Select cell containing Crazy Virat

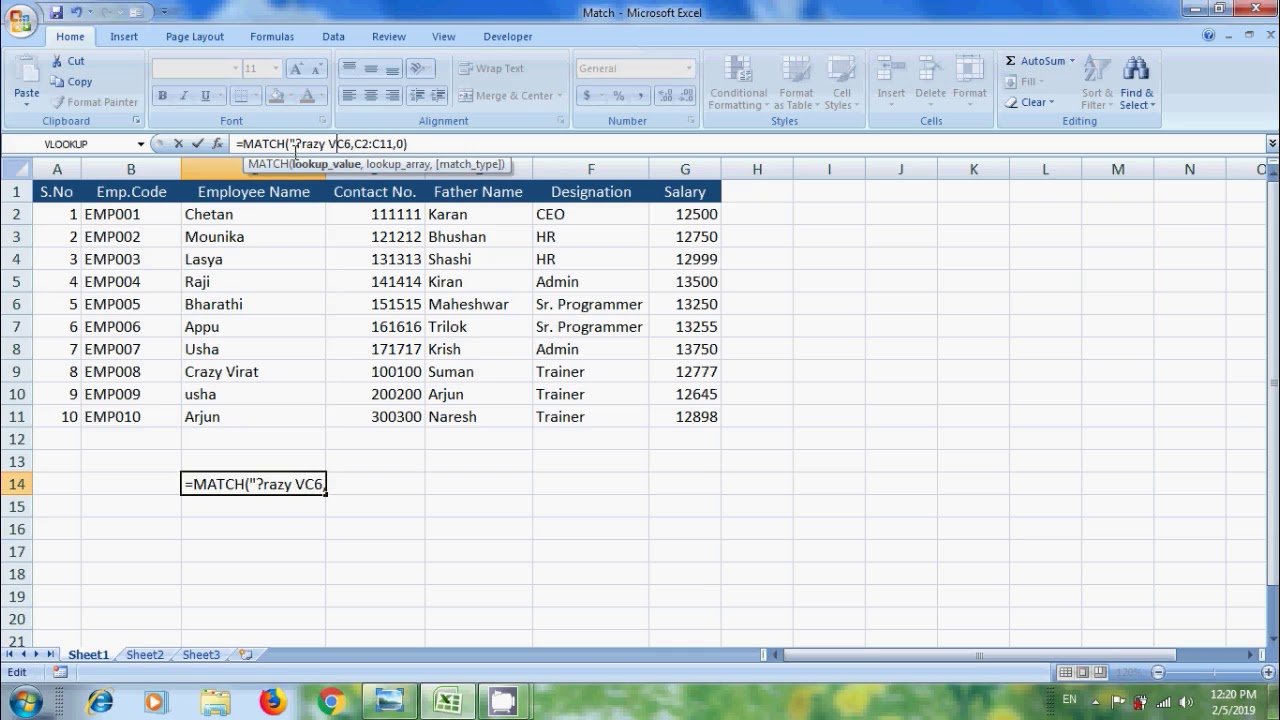(253, 372)
